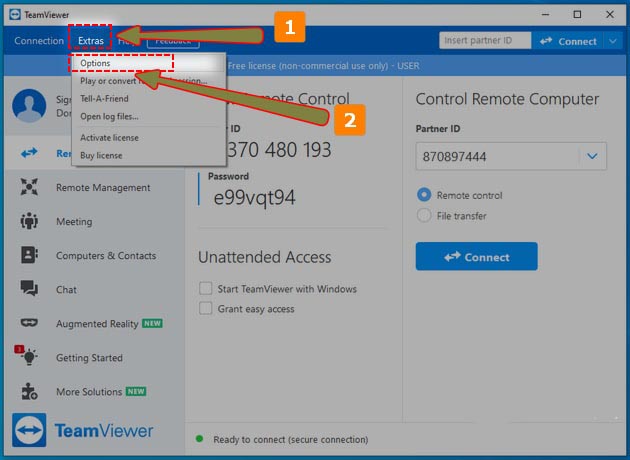Click the NEW badge beside More Solutions
Image resolution: width=630 pixels, height=460 pixels.
point(136,391)
